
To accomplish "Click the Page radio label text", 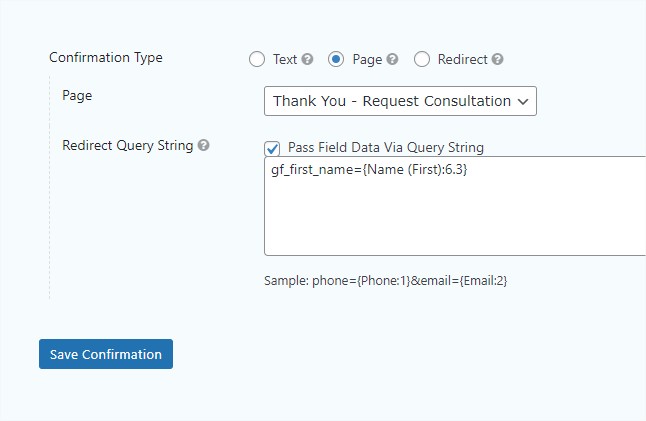I will tap(367, 59).
